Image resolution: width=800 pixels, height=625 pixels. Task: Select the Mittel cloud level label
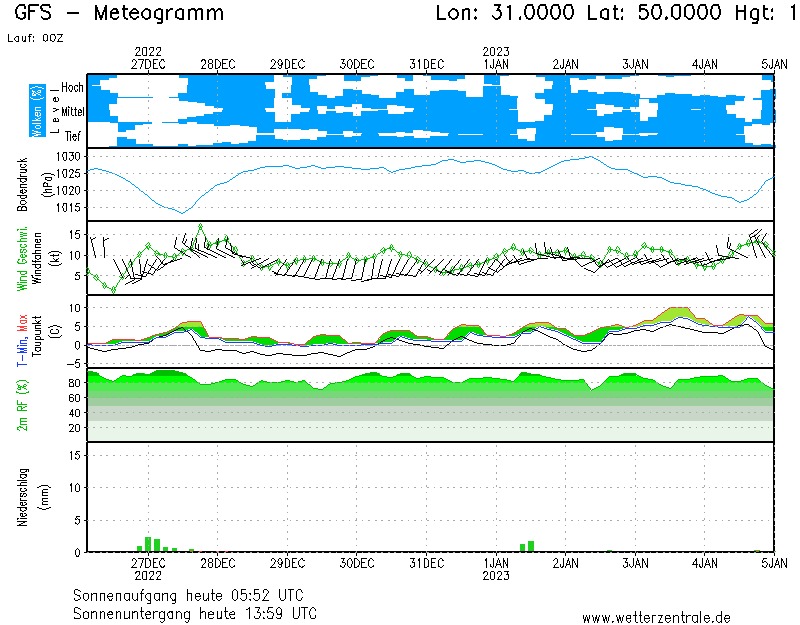[x=72, y=112]
